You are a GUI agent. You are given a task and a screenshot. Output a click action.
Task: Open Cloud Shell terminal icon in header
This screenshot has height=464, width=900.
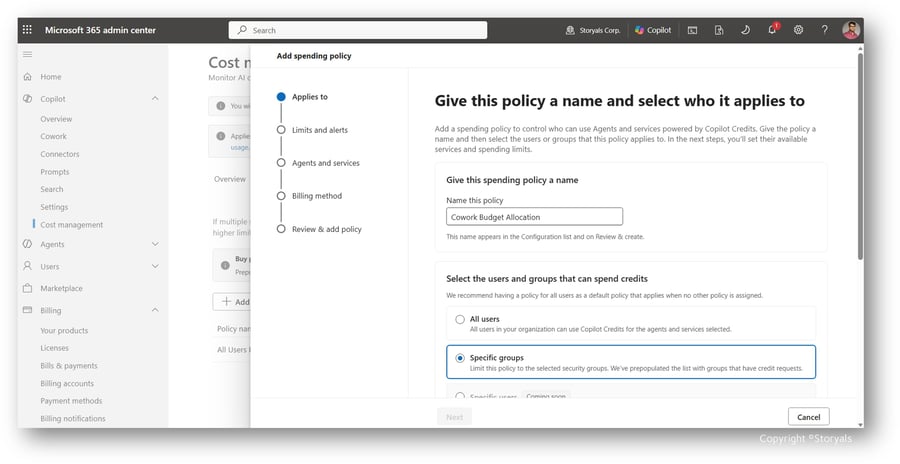tap(692, 30)
